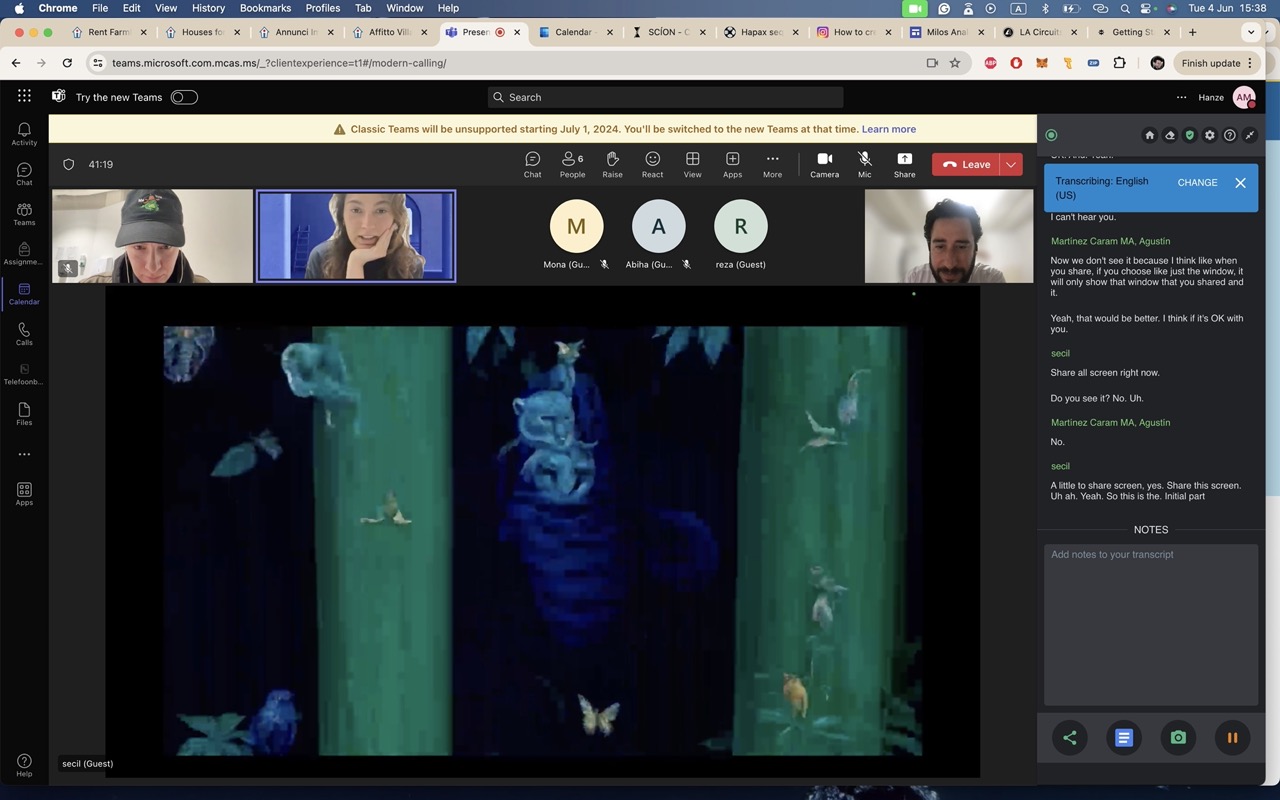
Task: Click CHANGE transcription language
Action: (1197, 183)
